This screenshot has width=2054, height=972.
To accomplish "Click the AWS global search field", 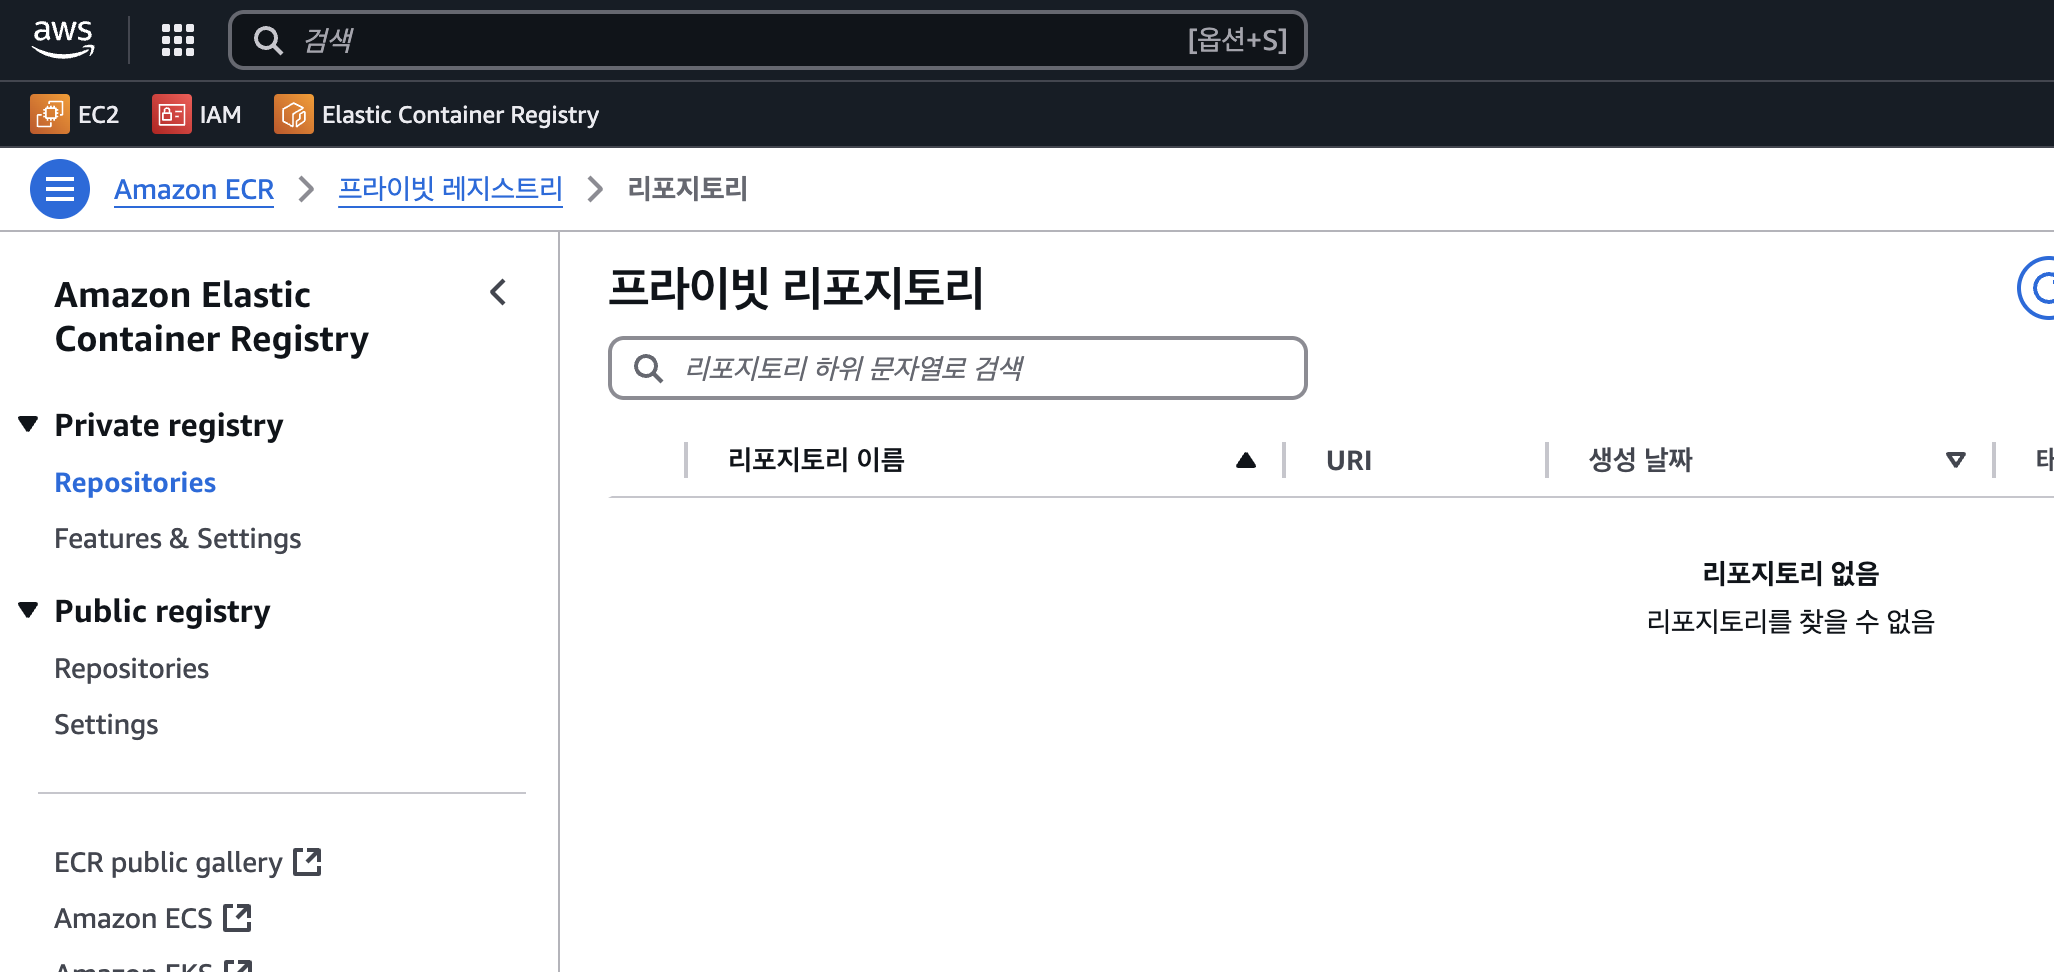I will coord(767,40).
